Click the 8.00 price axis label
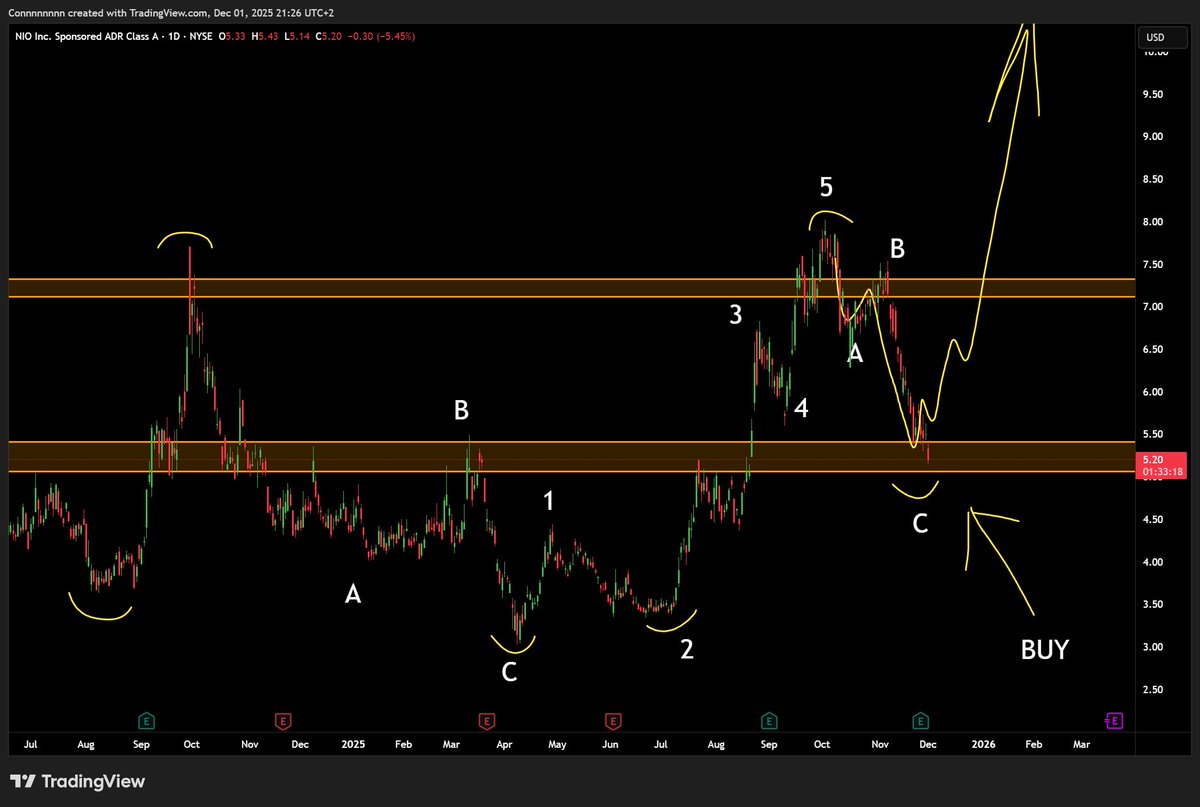Screen dimensions: 1200x807 coord(1153,222)
